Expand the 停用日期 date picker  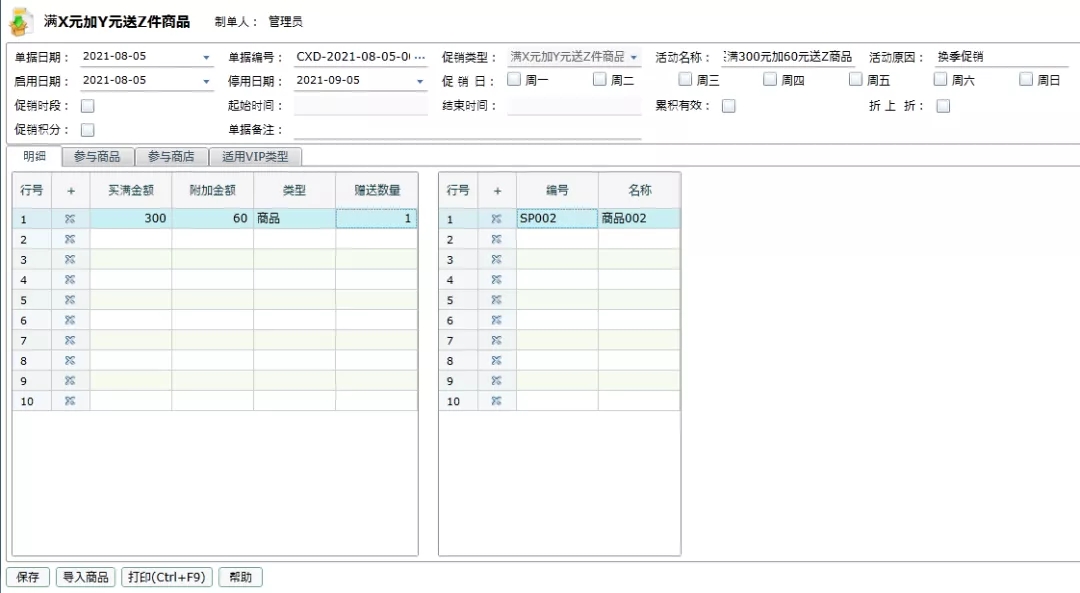[x=419, y=81]
